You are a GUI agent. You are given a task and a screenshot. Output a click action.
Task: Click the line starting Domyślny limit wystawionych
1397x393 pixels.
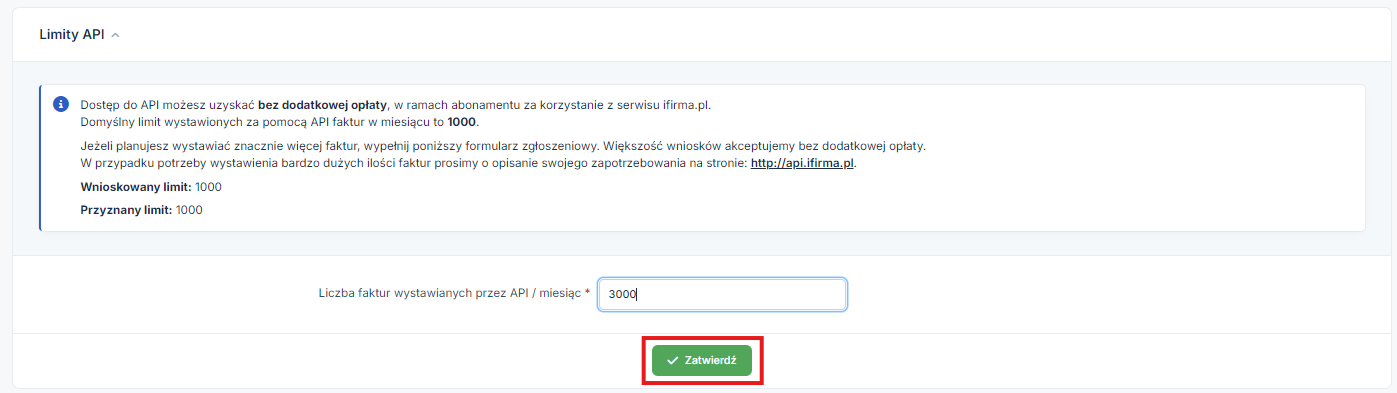[279, 123]
